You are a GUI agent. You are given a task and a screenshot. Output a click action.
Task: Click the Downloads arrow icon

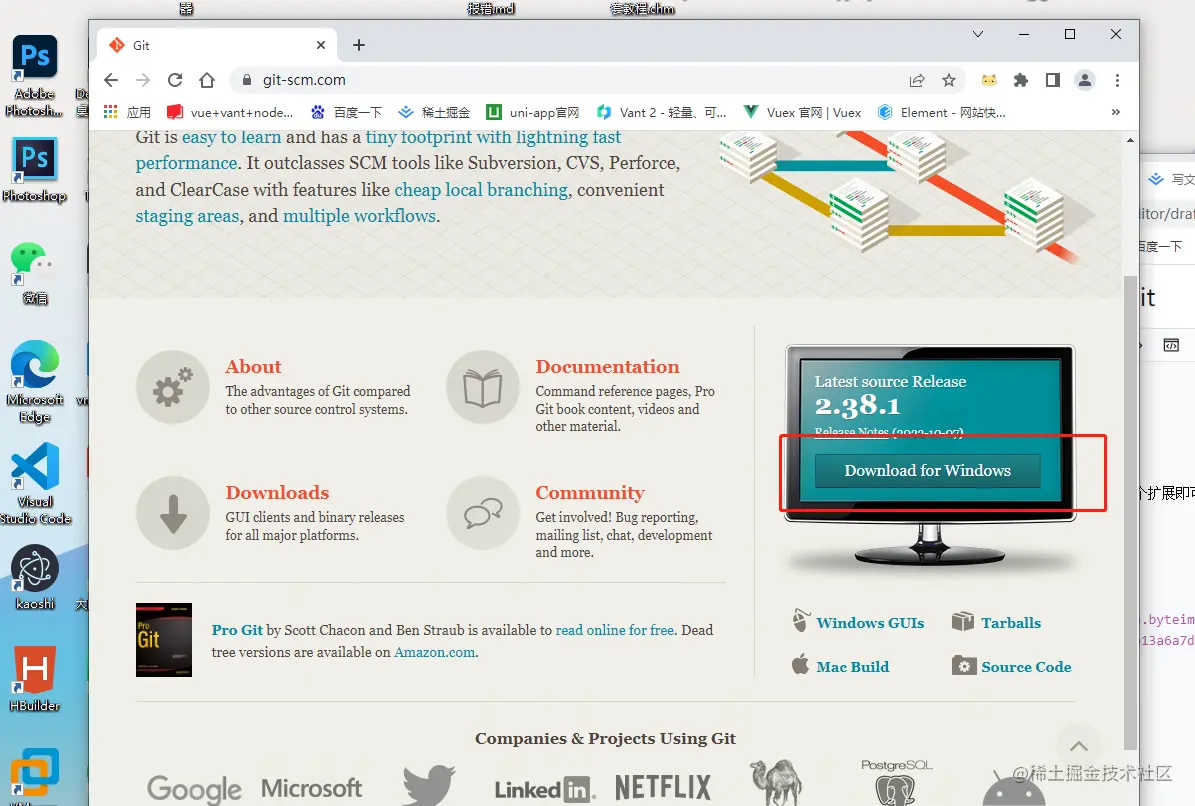coord(173,513)
